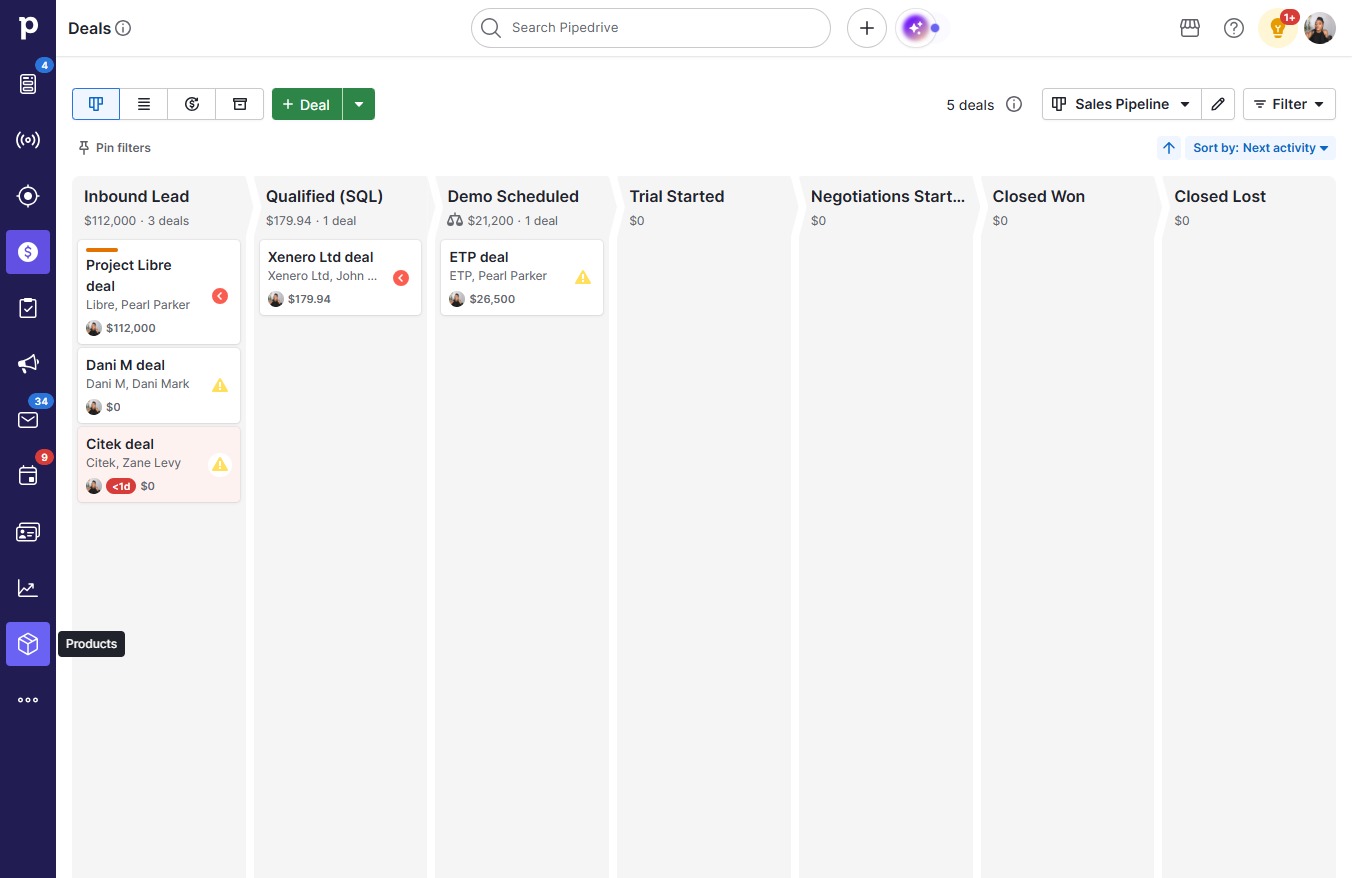The height and width of the screenshot is (878, 1352).
Task: Click the red overdue arrow on Xenero Ltd deal
Action: tap(401, 278)
